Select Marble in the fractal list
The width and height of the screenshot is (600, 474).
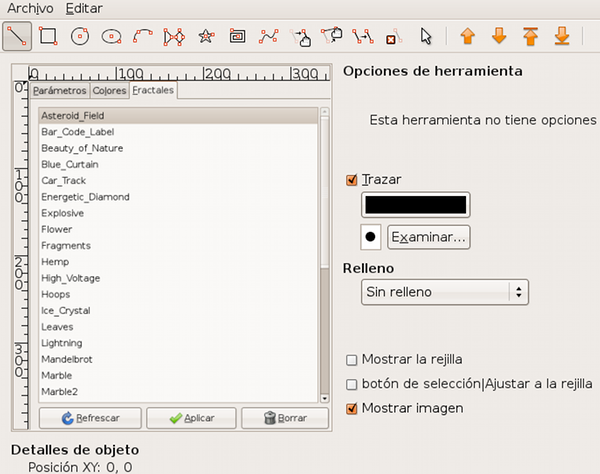tap(178, 376)
